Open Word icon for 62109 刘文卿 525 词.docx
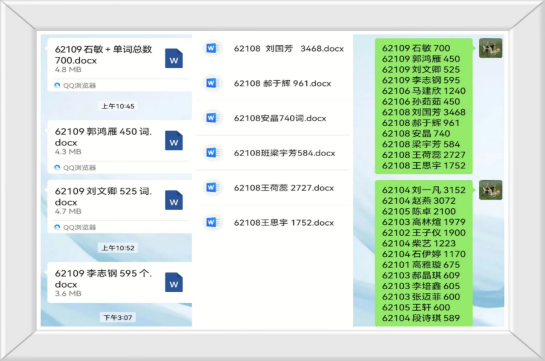This screenshot has height=361, width=545. (x=174, y=200)
